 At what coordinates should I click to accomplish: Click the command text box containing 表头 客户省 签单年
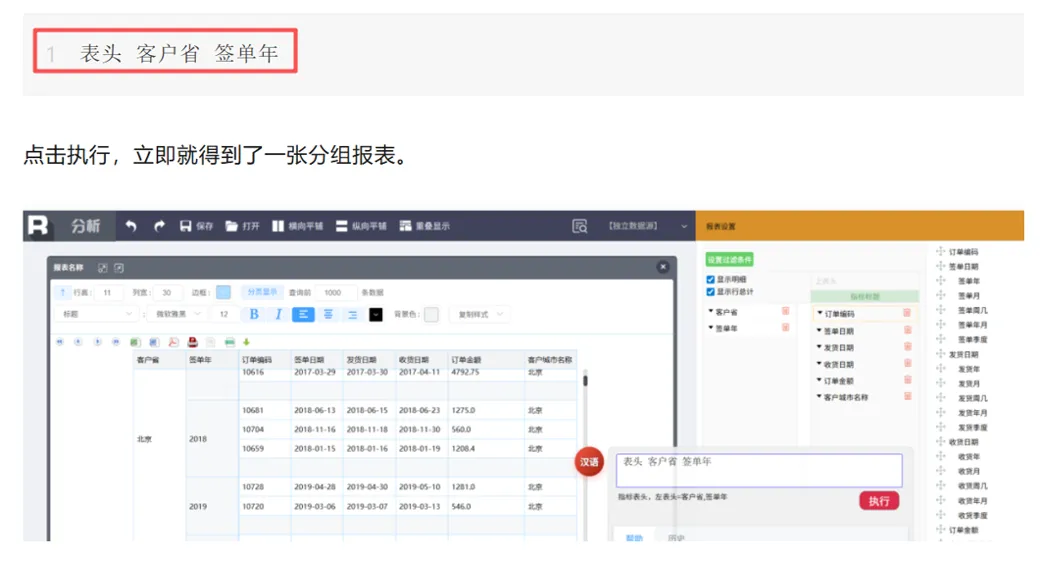click(x=759, y=470)
